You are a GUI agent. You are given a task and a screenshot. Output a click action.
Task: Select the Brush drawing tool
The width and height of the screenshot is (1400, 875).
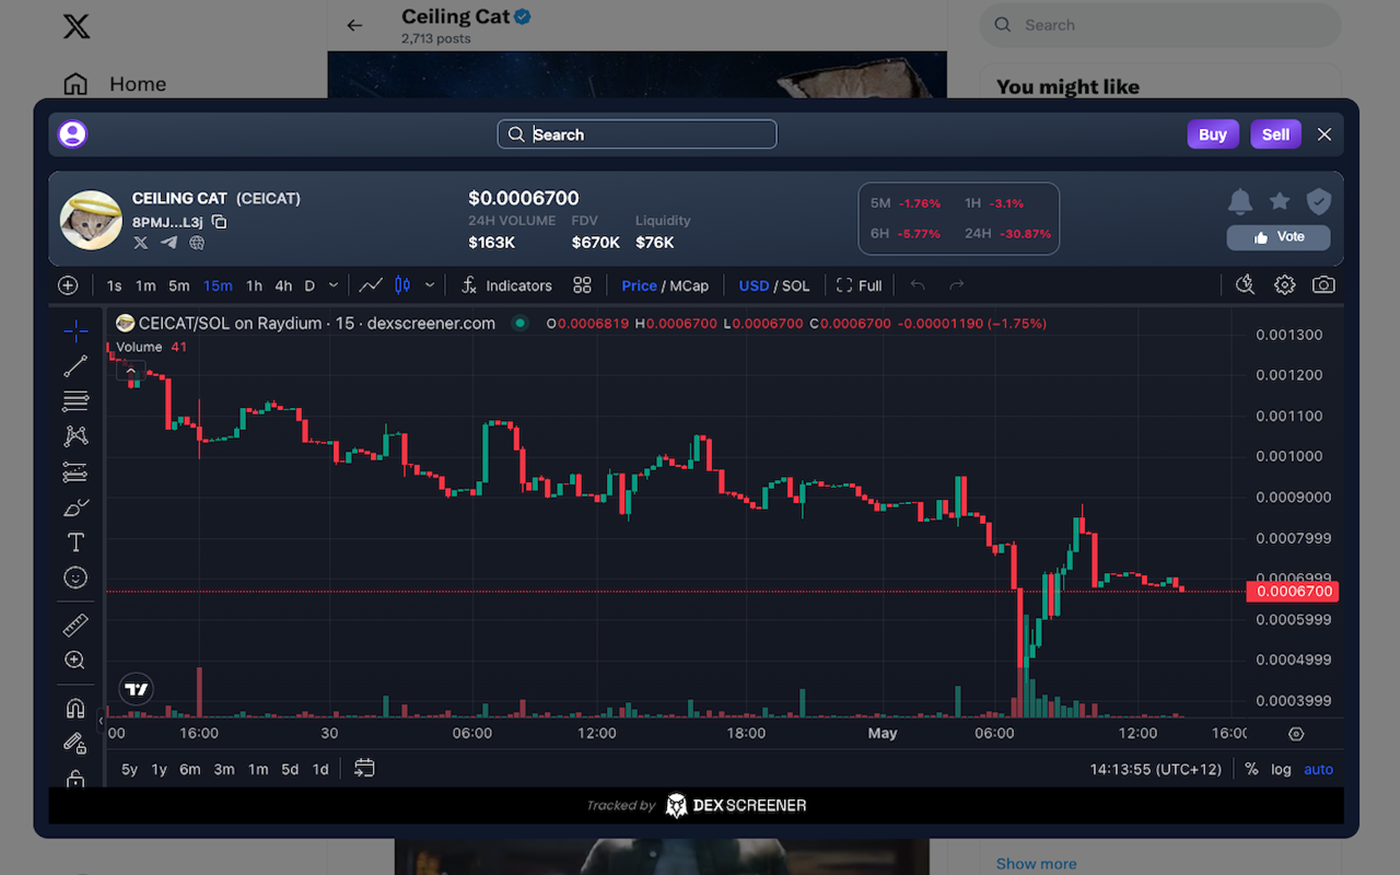tap(75, 507)
